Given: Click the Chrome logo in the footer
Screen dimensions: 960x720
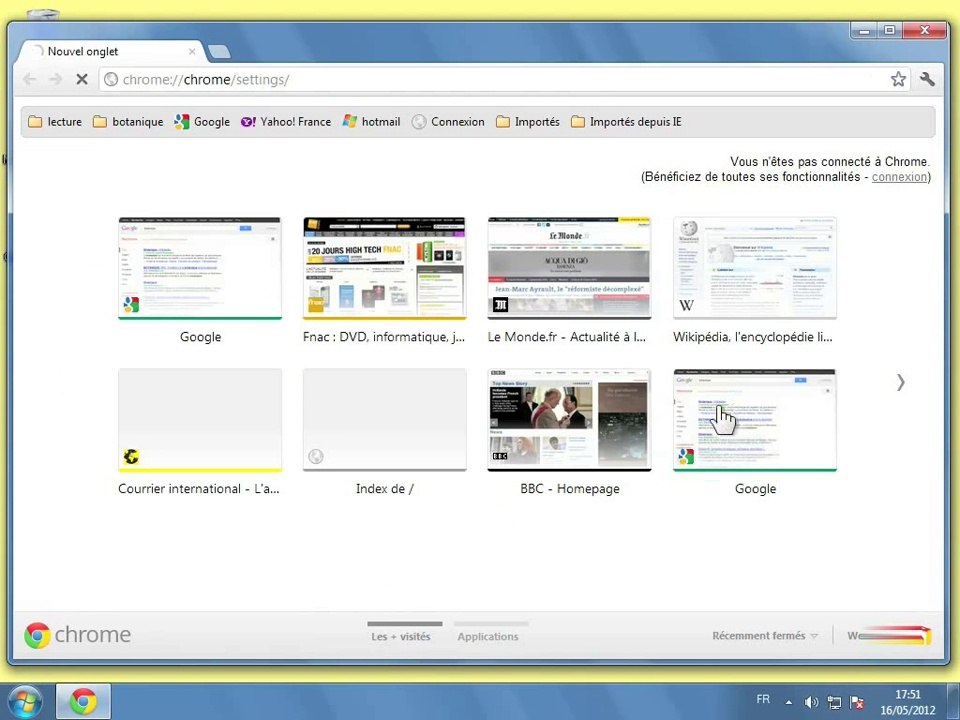Looking at the screenshot, I should pyautogui.click(x=77, y=635).
